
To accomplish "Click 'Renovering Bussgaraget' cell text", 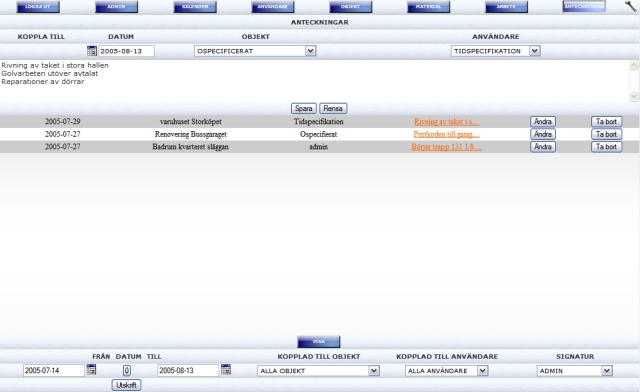I will (191, 134).
